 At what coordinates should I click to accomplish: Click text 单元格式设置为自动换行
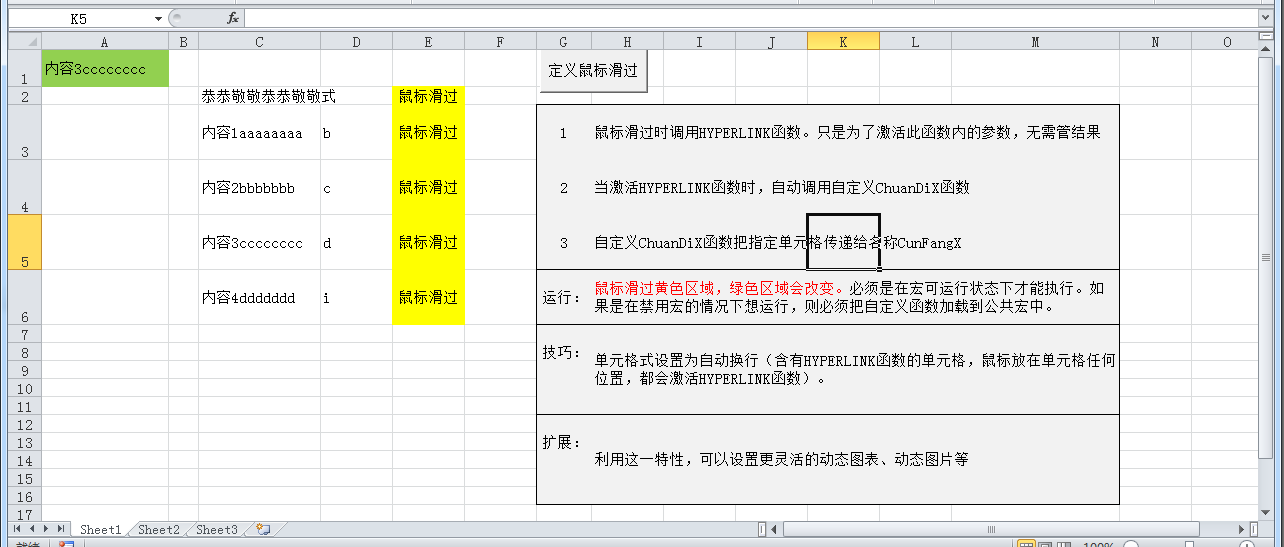(x=855, y=369)
